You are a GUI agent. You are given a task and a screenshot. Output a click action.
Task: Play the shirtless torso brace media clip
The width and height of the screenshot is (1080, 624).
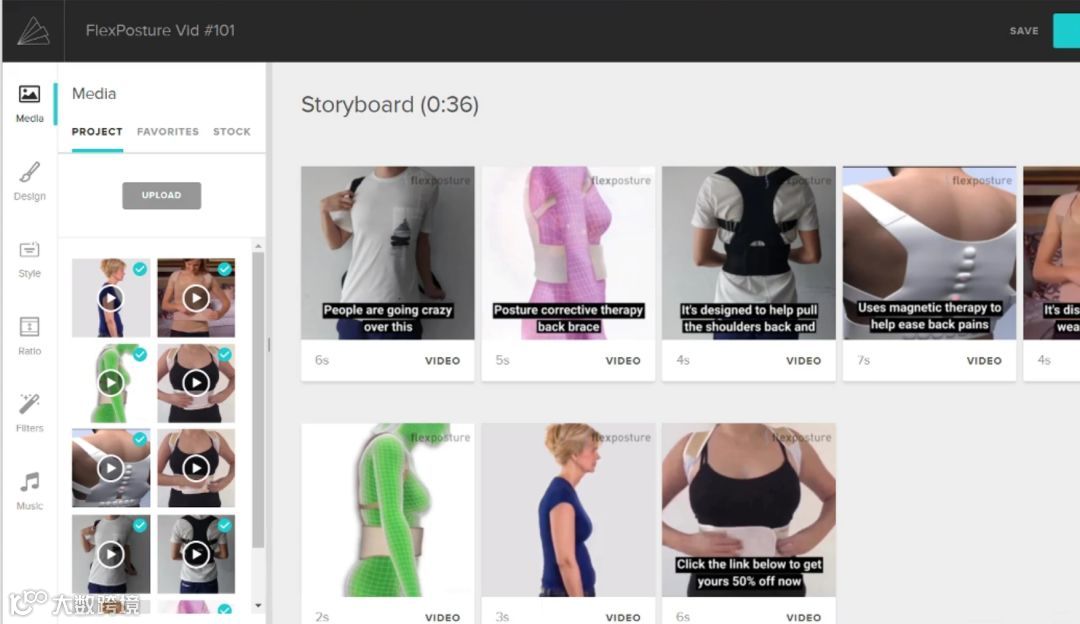(x=196, y=298)
